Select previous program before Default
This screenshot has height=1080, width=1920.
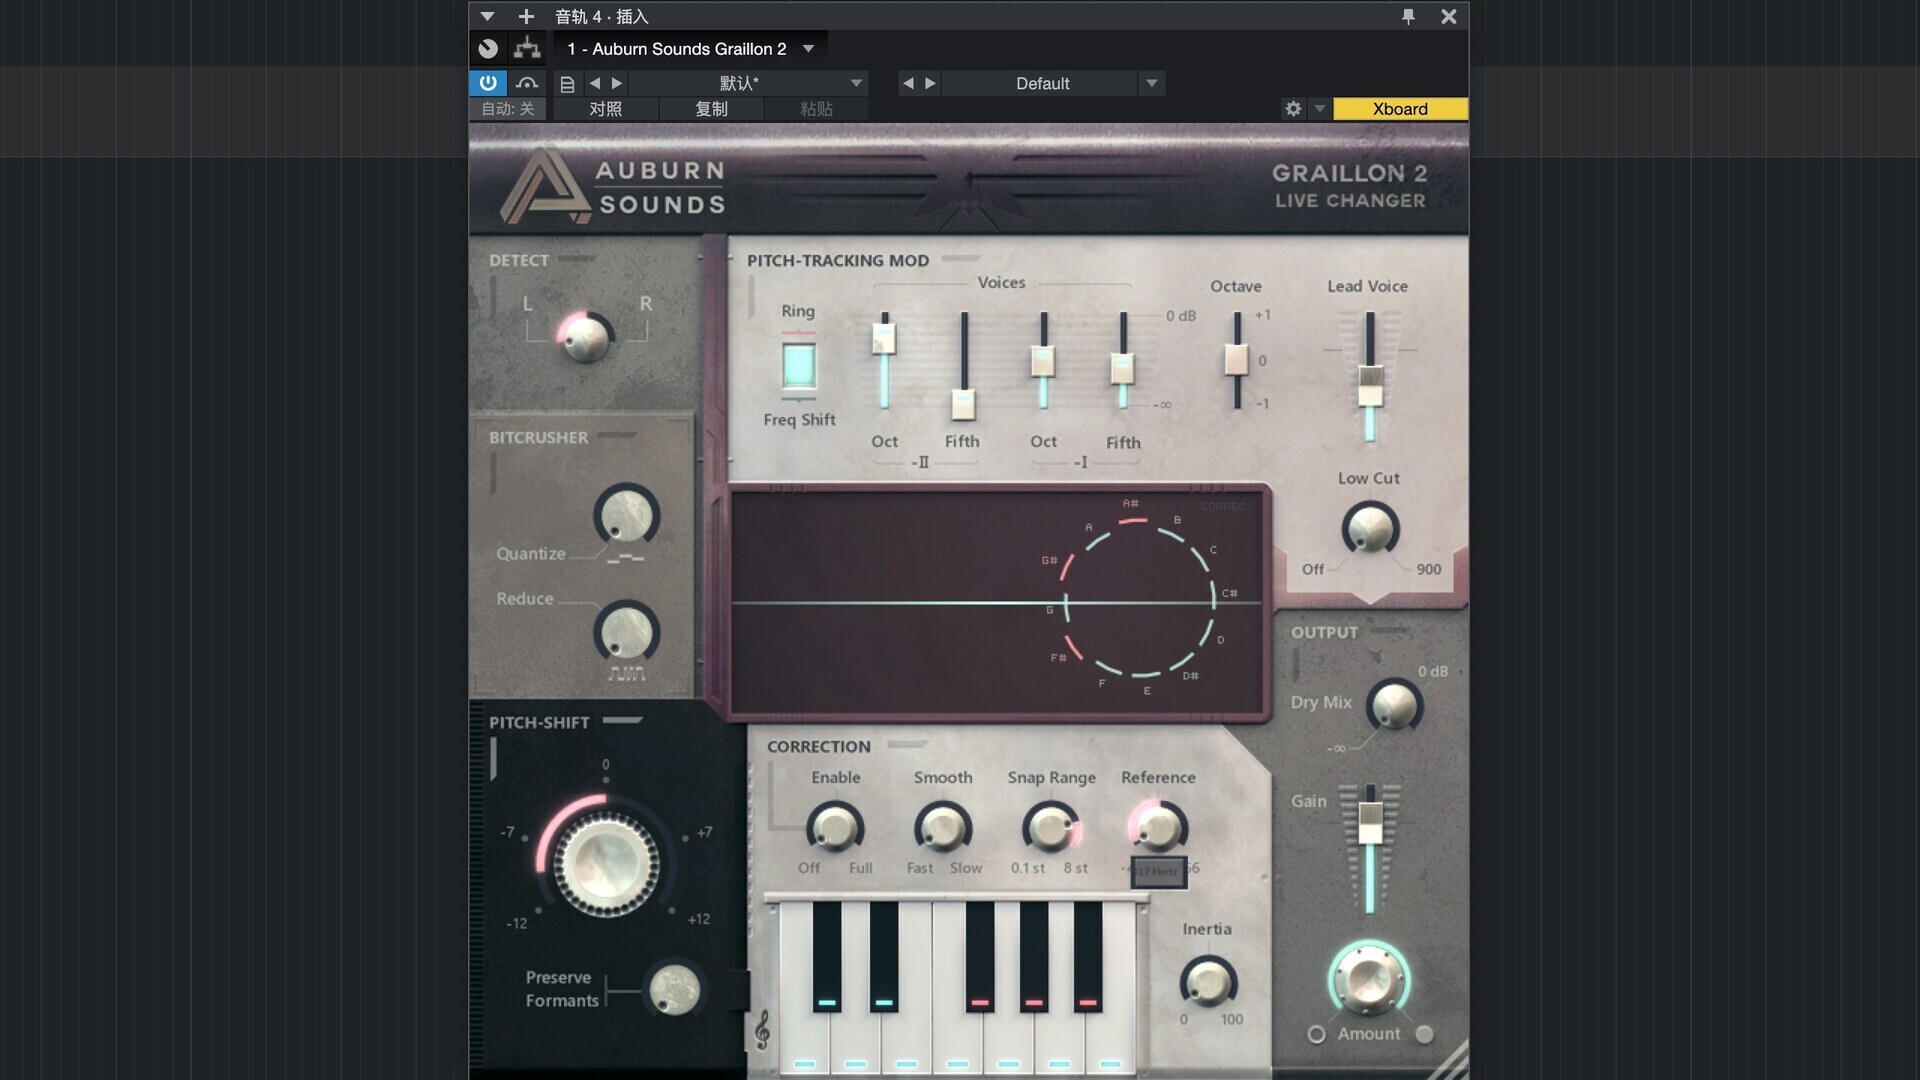coord(908,83)
